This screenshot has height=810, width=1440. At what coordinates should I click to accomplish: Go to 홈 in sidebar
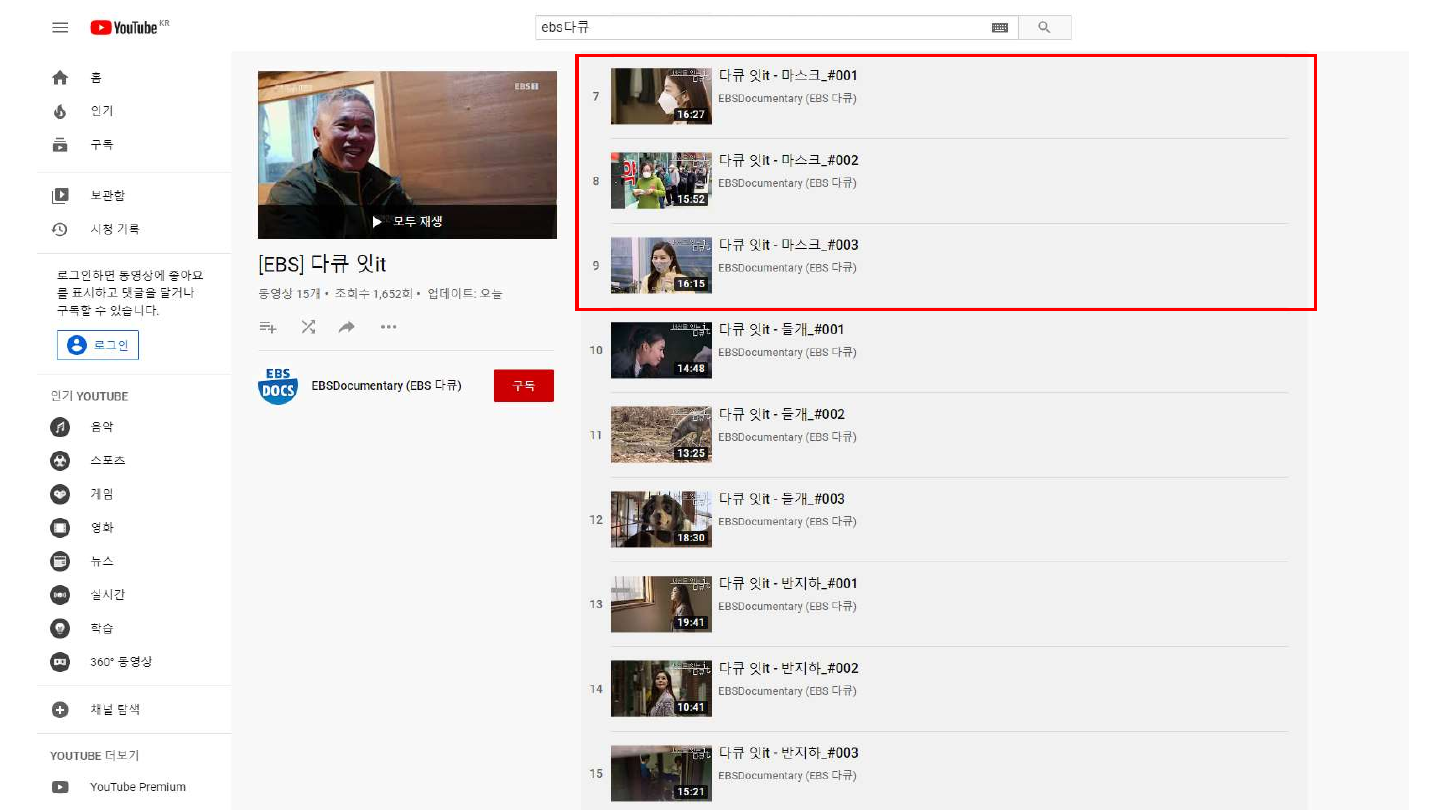96,78
